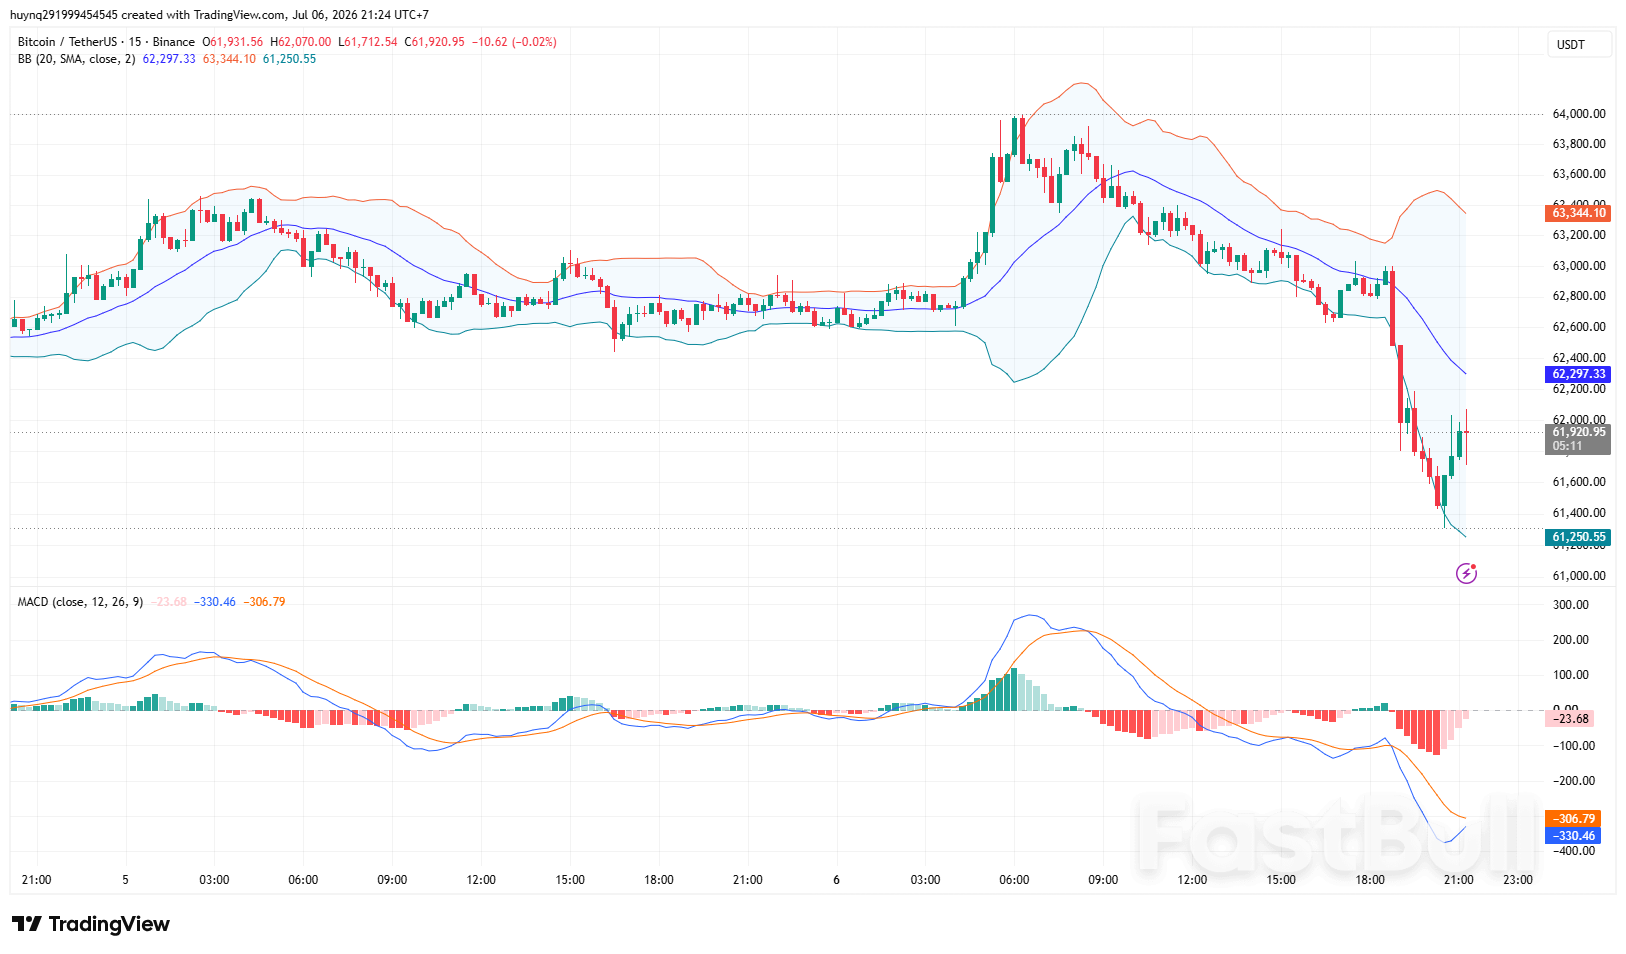Click the 63,000.00 price axis label

pyautogui.click(x=1579, y=266)
